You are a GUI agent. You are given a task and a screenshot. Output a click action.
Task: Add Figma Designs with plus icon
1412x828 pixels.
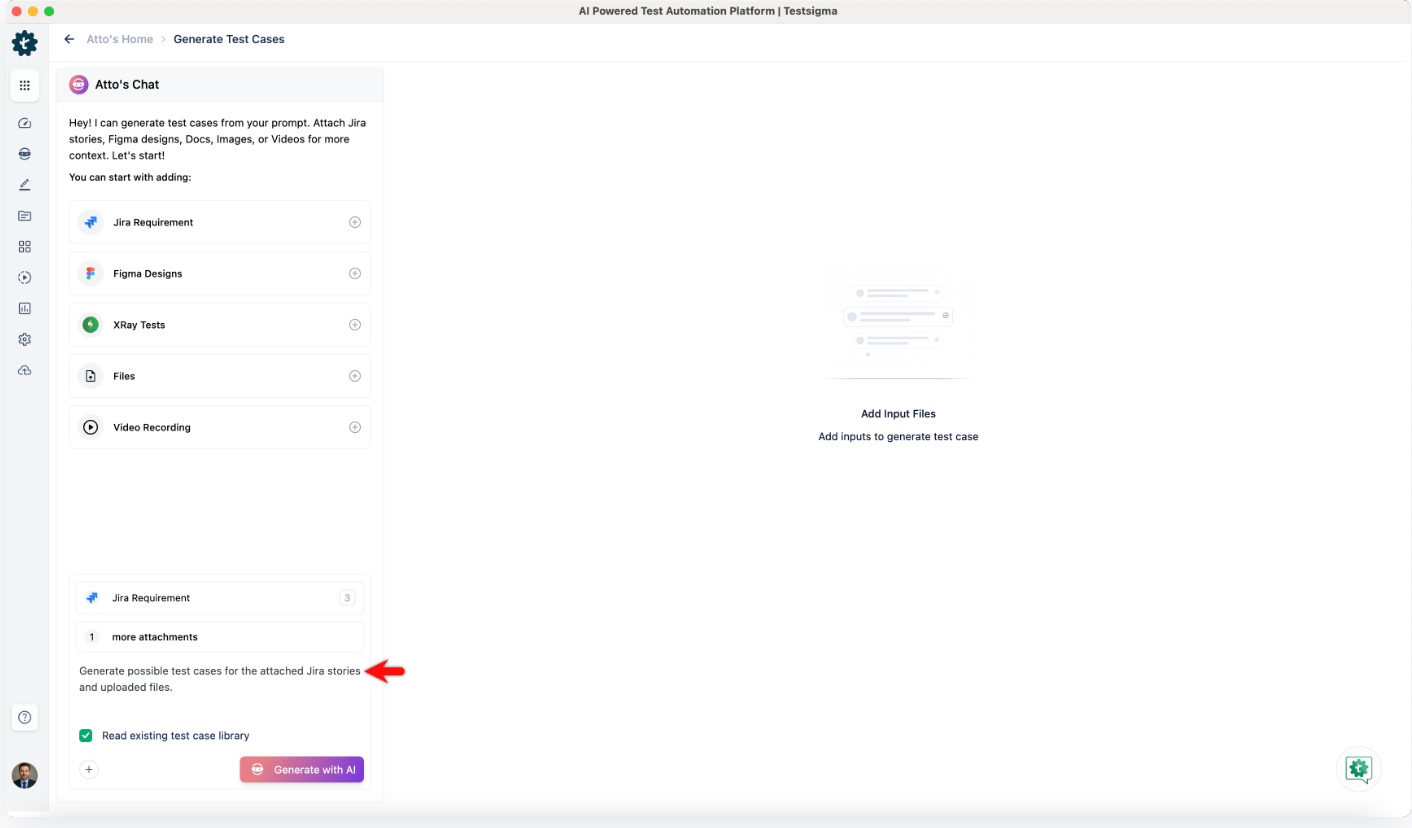coord(355,273)
